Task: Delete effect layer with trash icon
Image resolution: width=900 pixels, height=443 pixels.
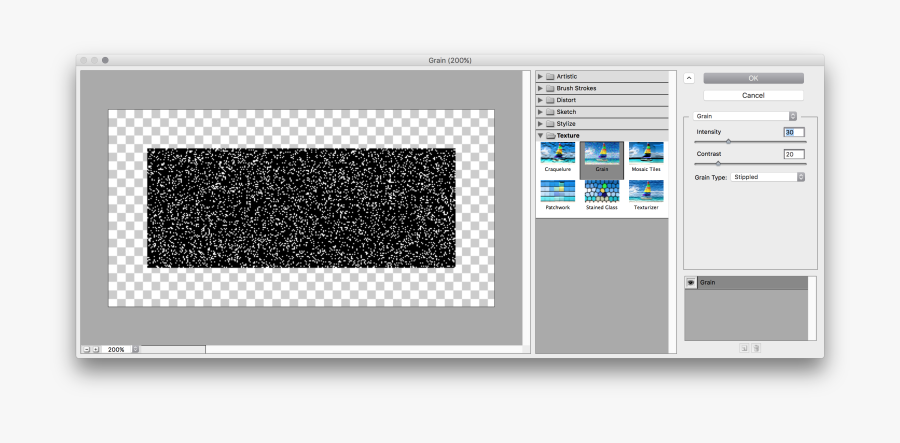Action: coord(756,348)
